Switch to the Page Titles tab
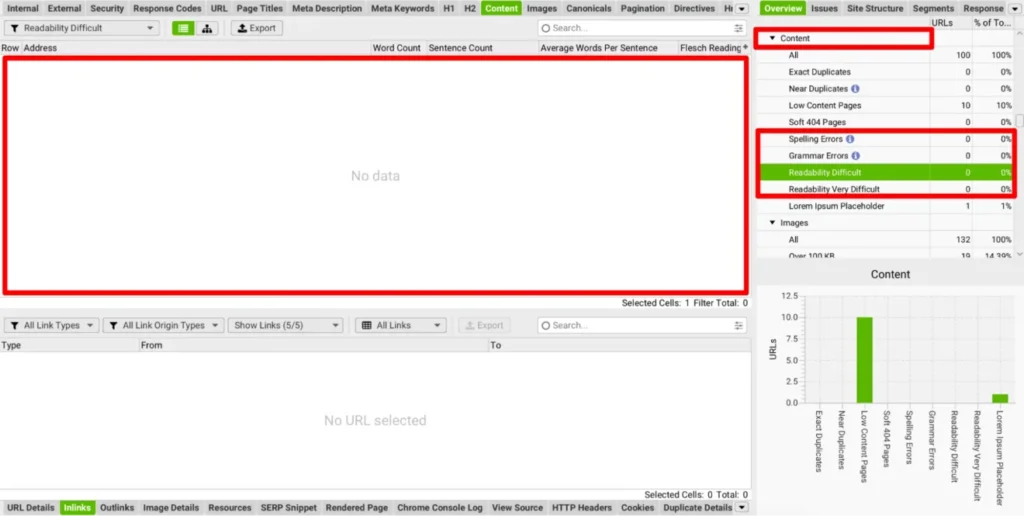Screen dimensions: 1024x516 259,8
